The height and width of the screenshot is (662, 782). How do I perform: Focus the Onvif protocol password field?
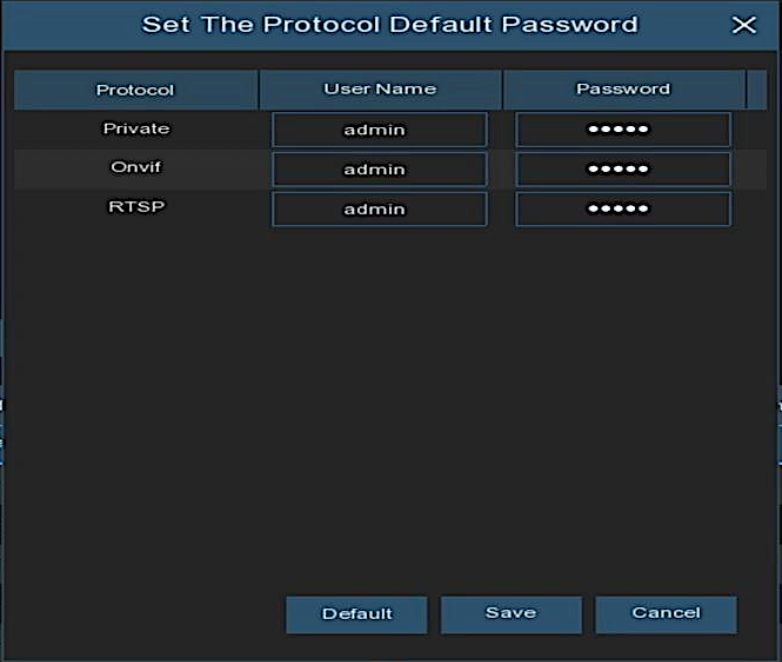[623, 169]
